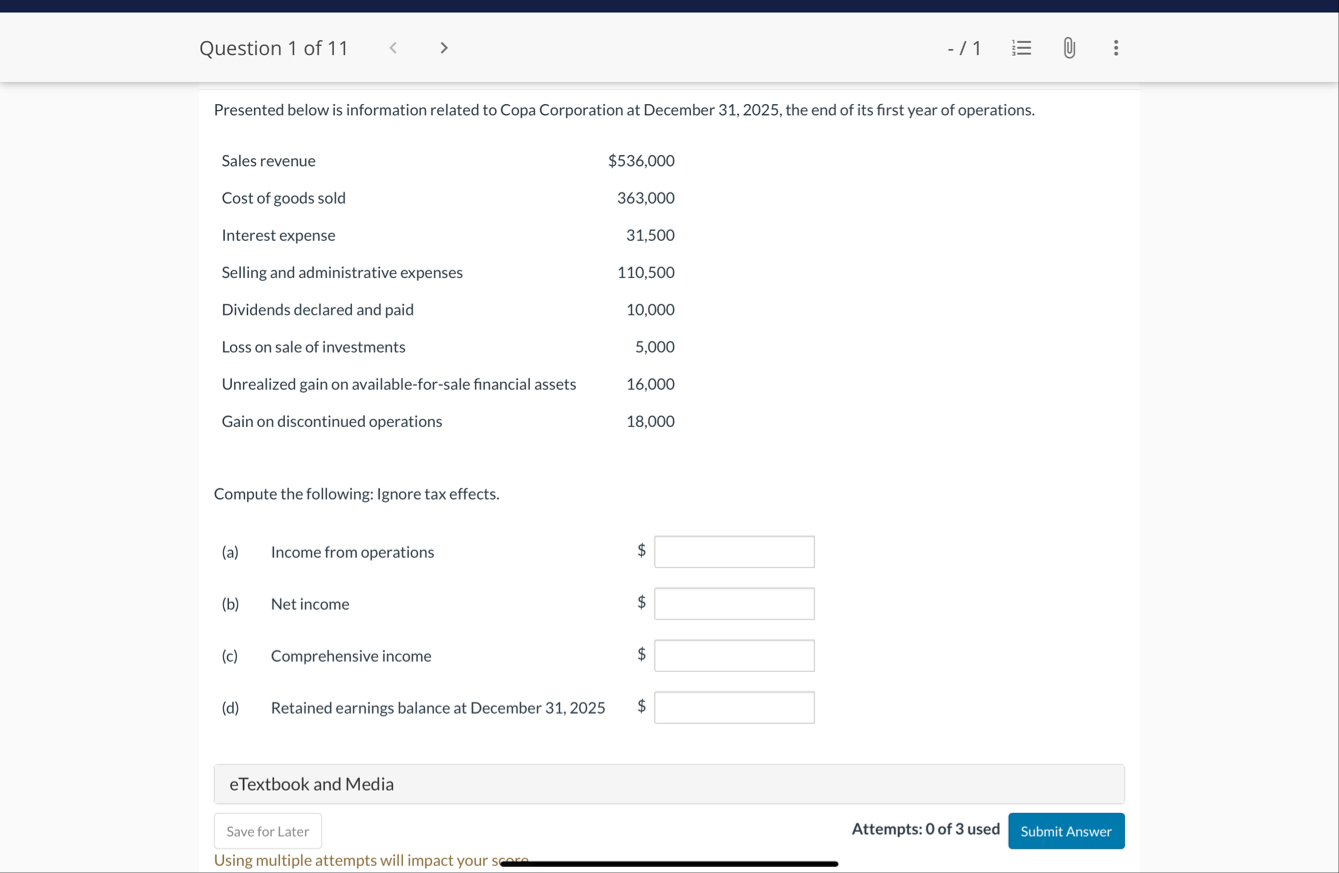This screenshot has height=873, width=1339.
Task: Go to the previous question arrow
Action: tap(393, 48)
